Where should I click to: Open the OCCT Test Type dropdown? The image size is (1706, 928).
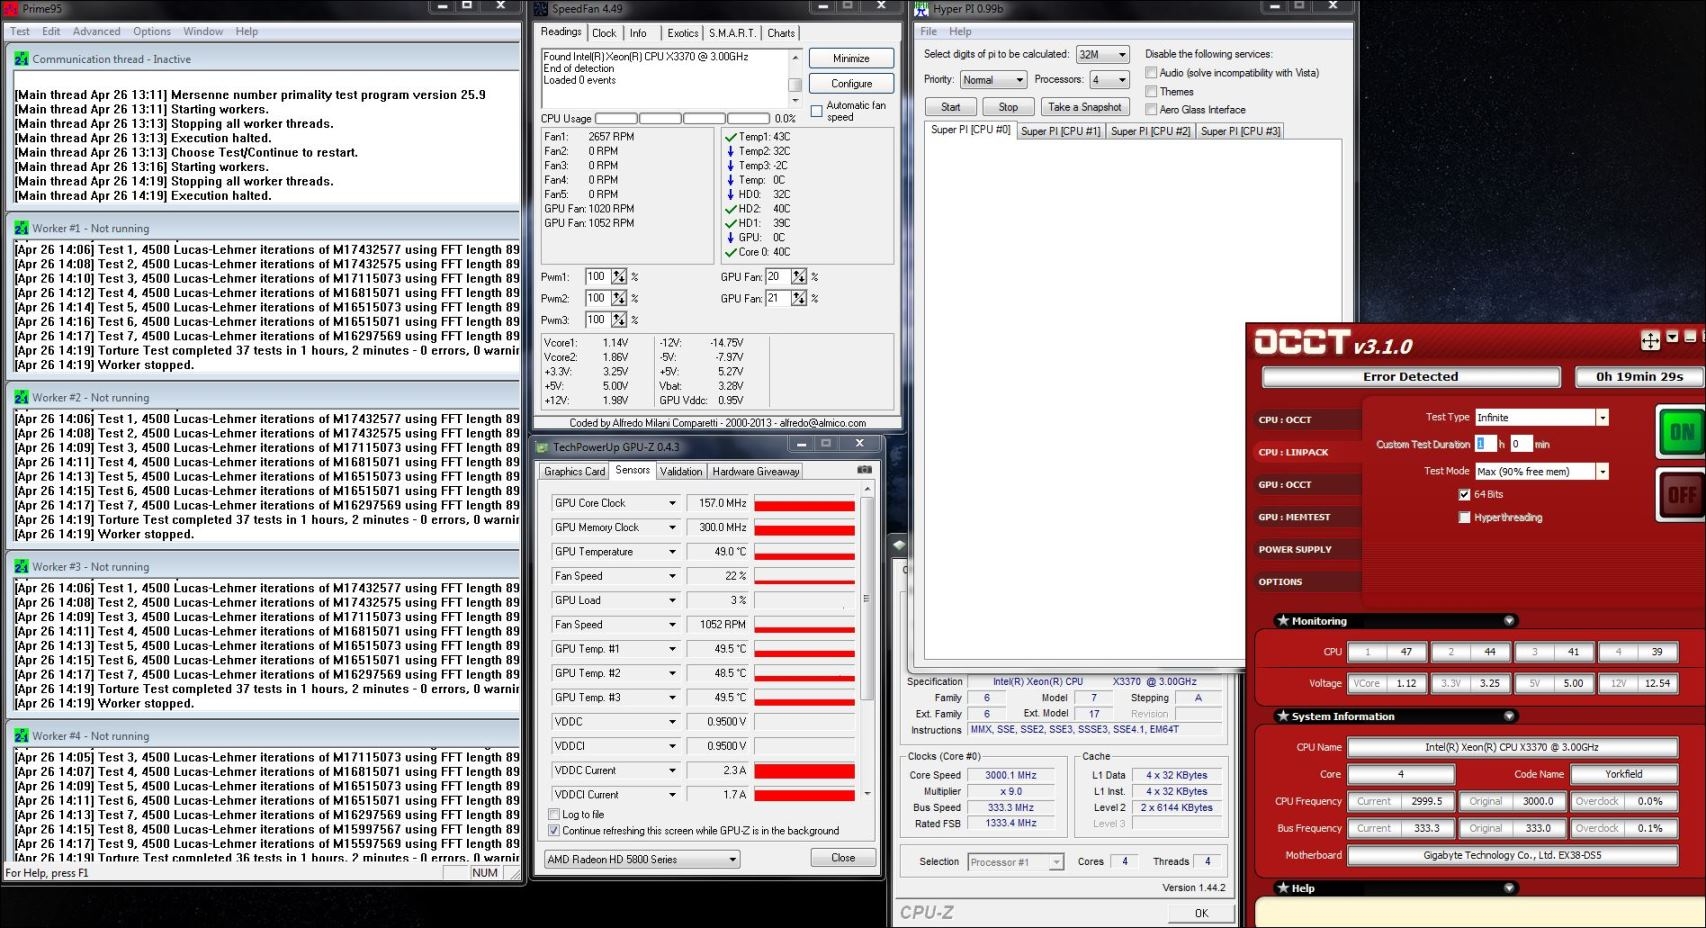pyautogui.click(x=1602, y=417)
